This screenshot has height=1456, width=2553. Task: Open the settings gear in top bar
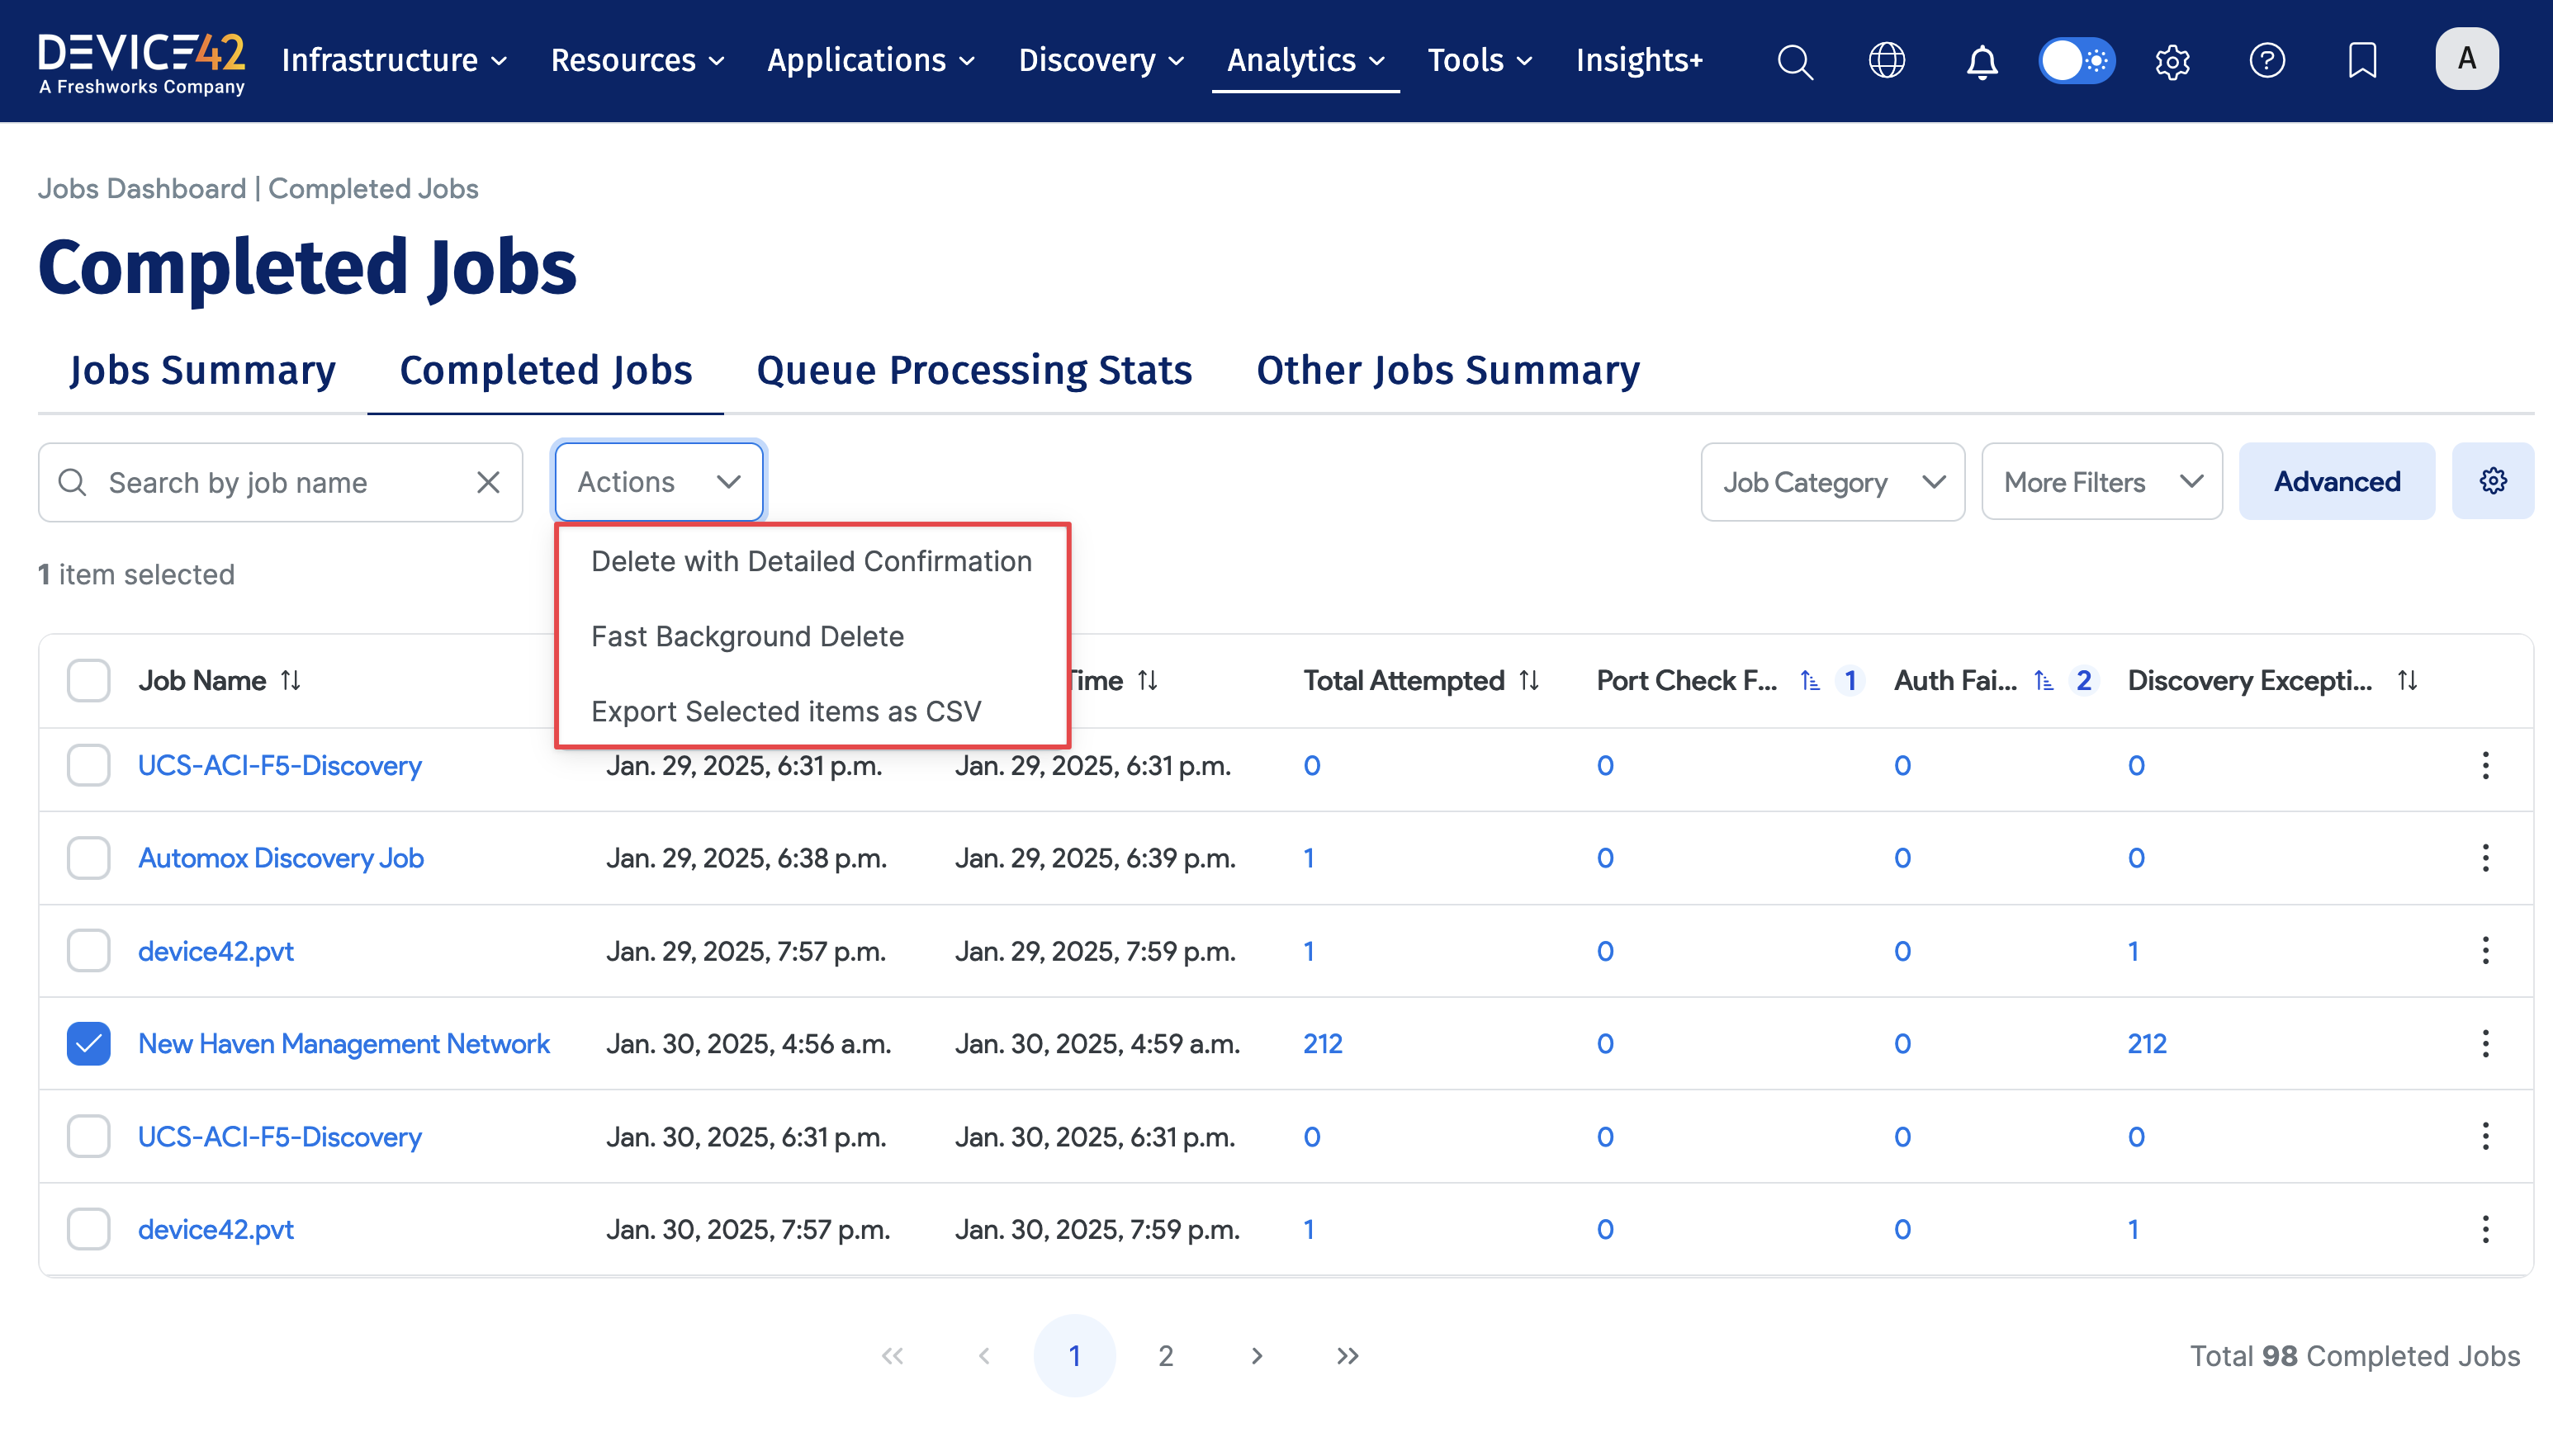2172,62
